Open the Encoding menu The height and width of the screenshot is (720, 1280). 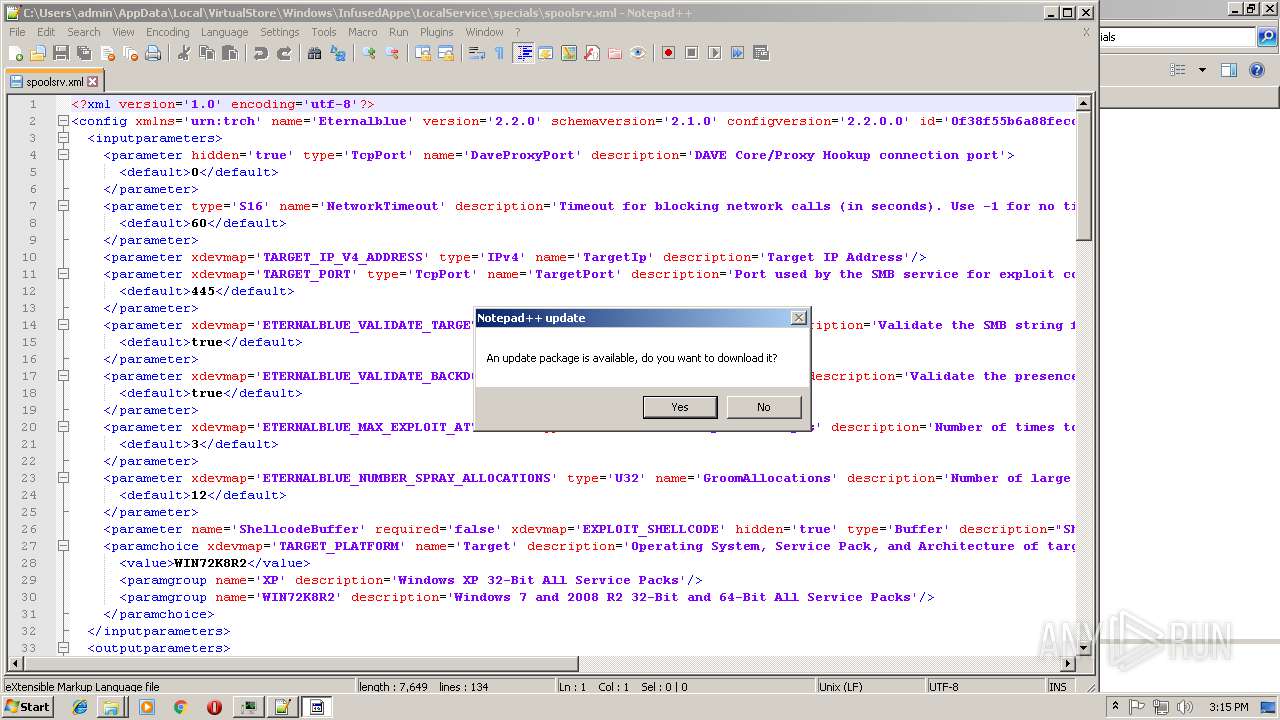point(167,32)
